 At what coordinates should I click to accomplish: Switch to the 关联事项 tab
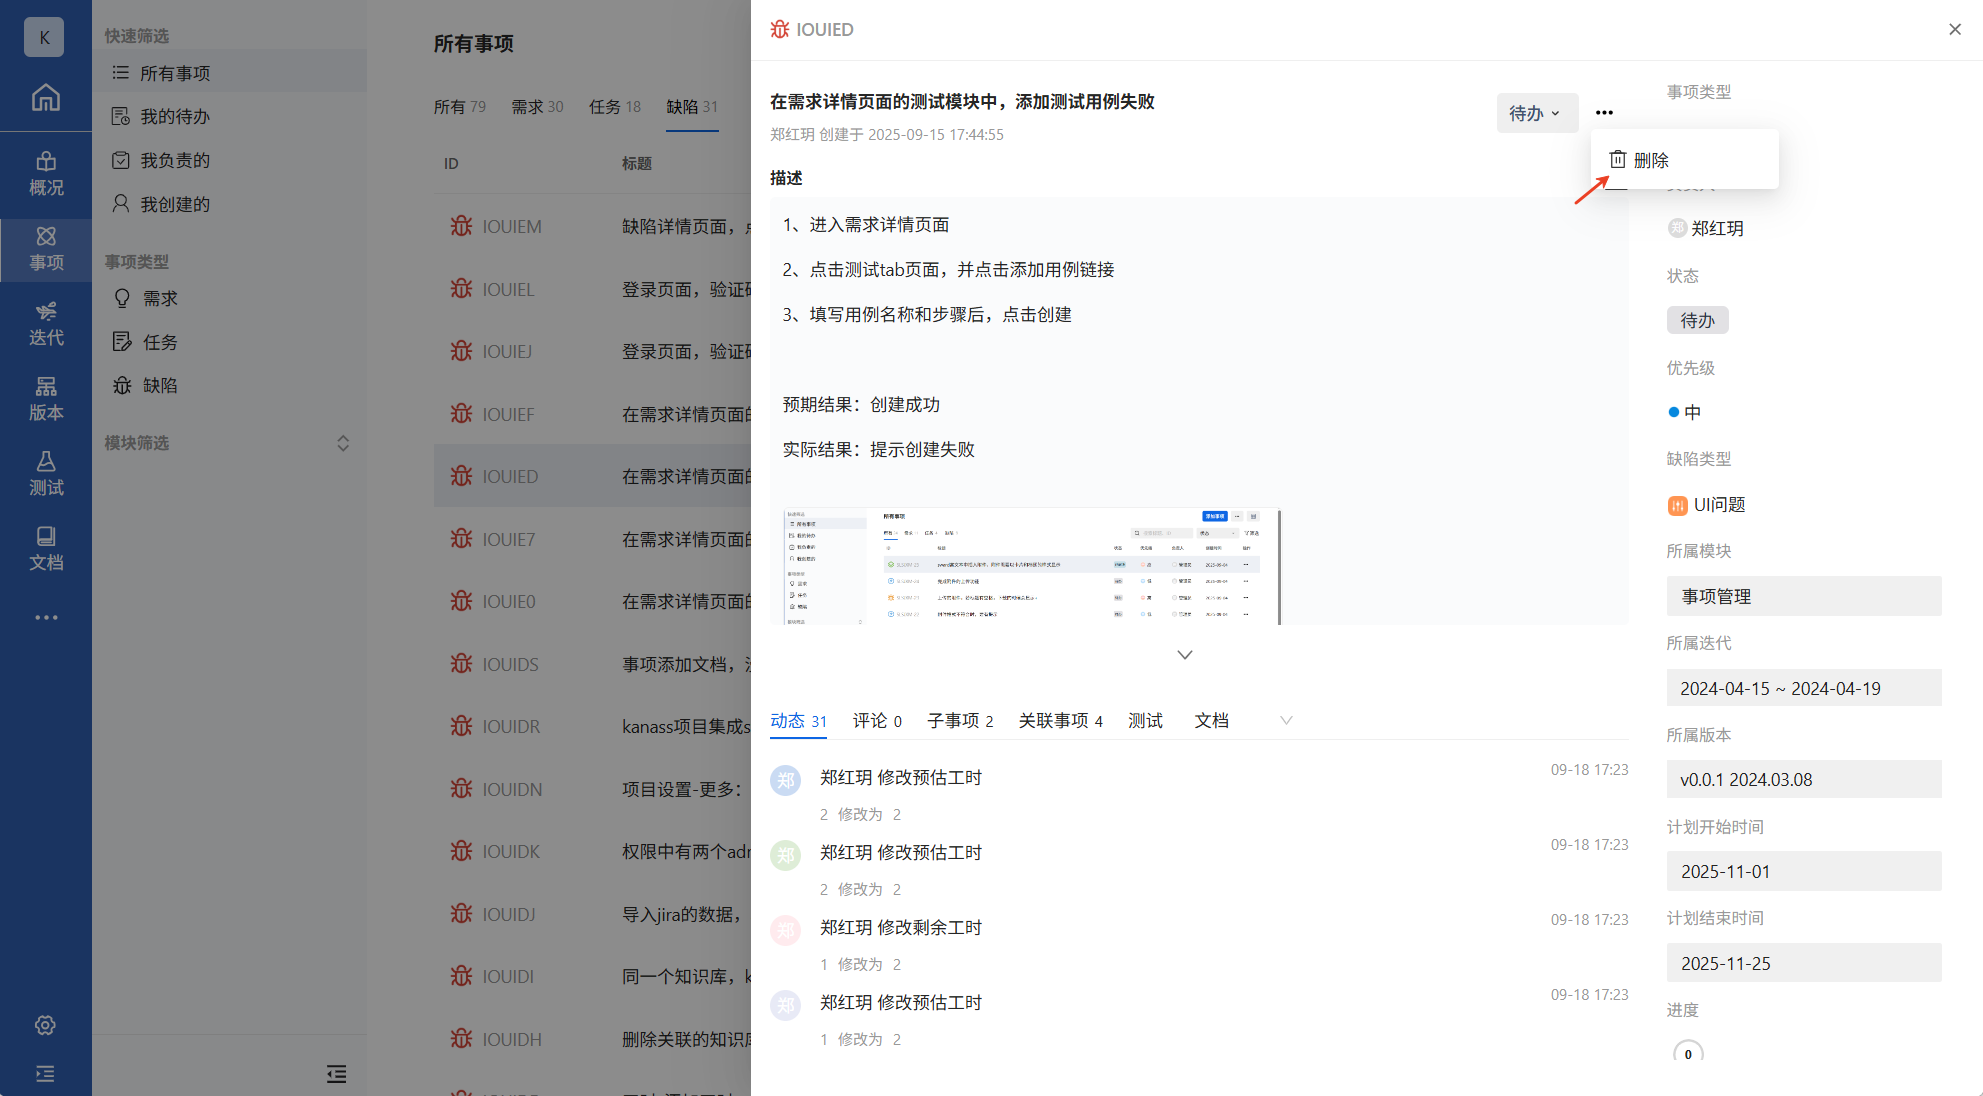1060,720
